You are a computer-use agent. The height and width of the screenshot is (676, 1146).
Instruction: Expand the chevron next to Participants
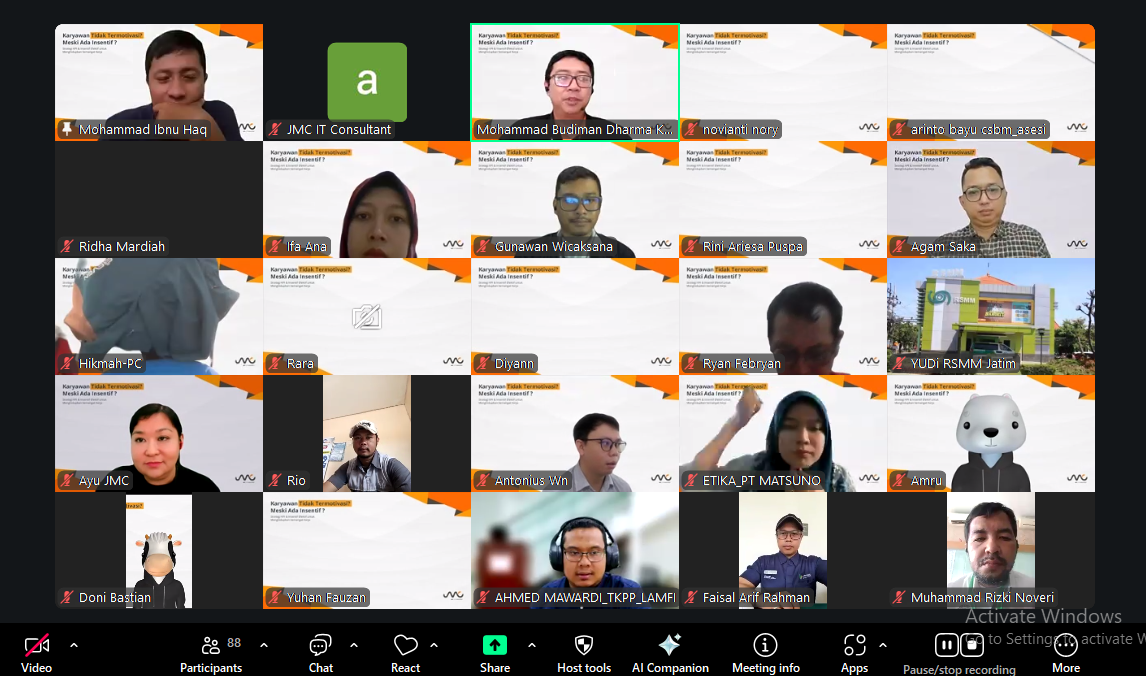(x=264, y=645)
